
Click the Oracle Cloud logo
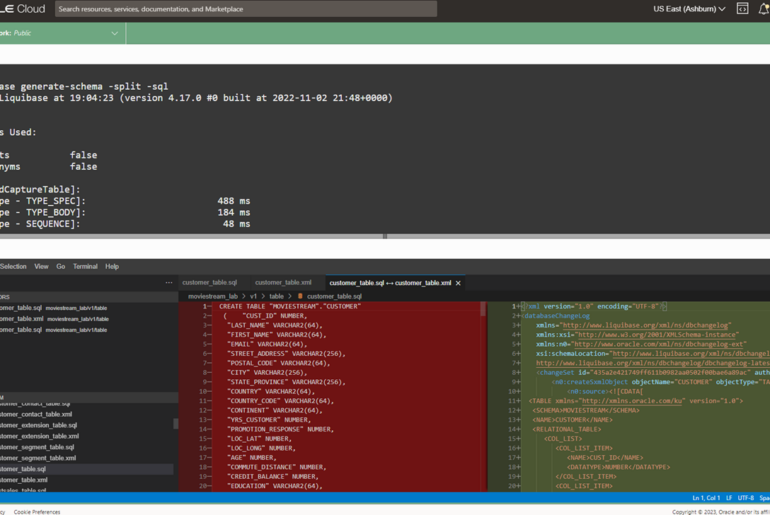tap(23, 9)
